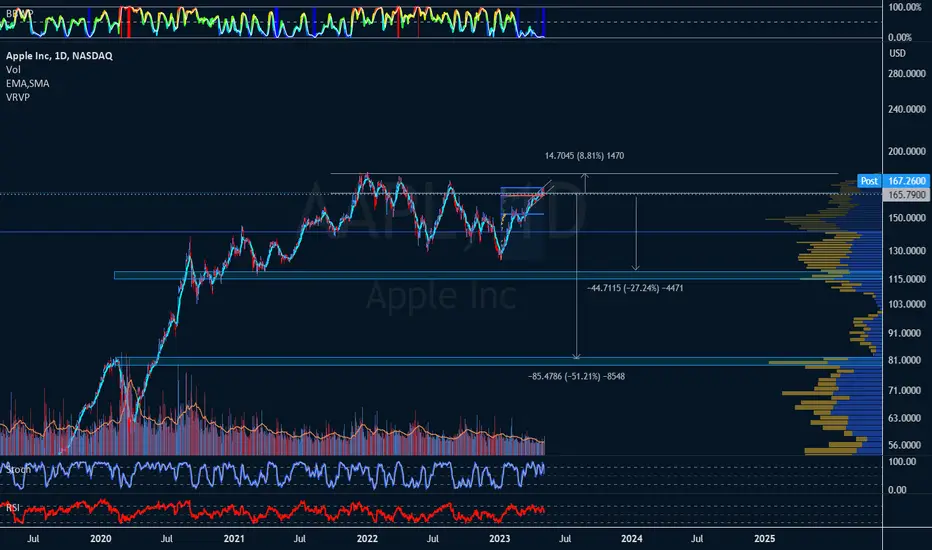Click the 71.0000 price axis label
Screen dimensions: 932x550
pos(905,391)
